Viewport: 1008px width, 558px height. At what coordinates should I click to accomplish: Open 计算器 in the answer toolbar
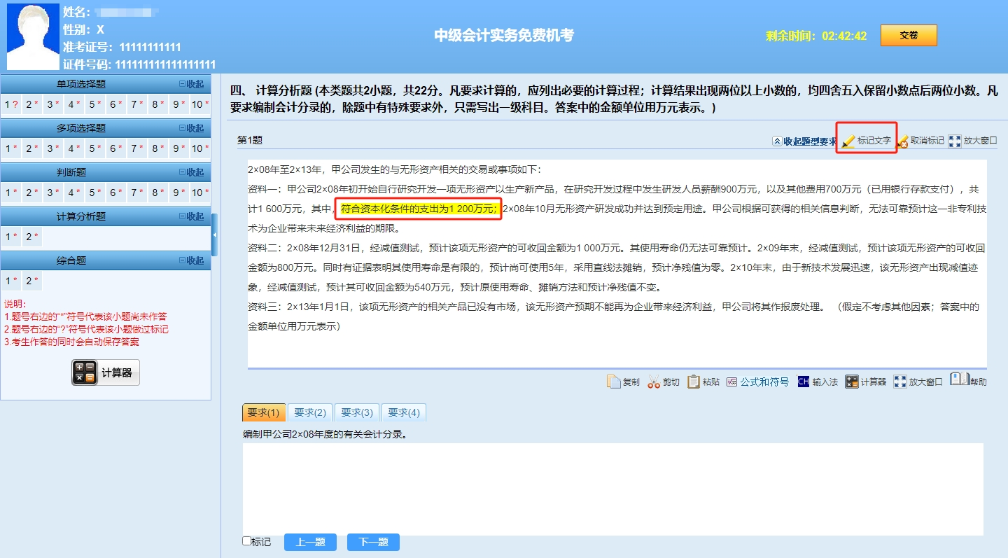(865, 382)
